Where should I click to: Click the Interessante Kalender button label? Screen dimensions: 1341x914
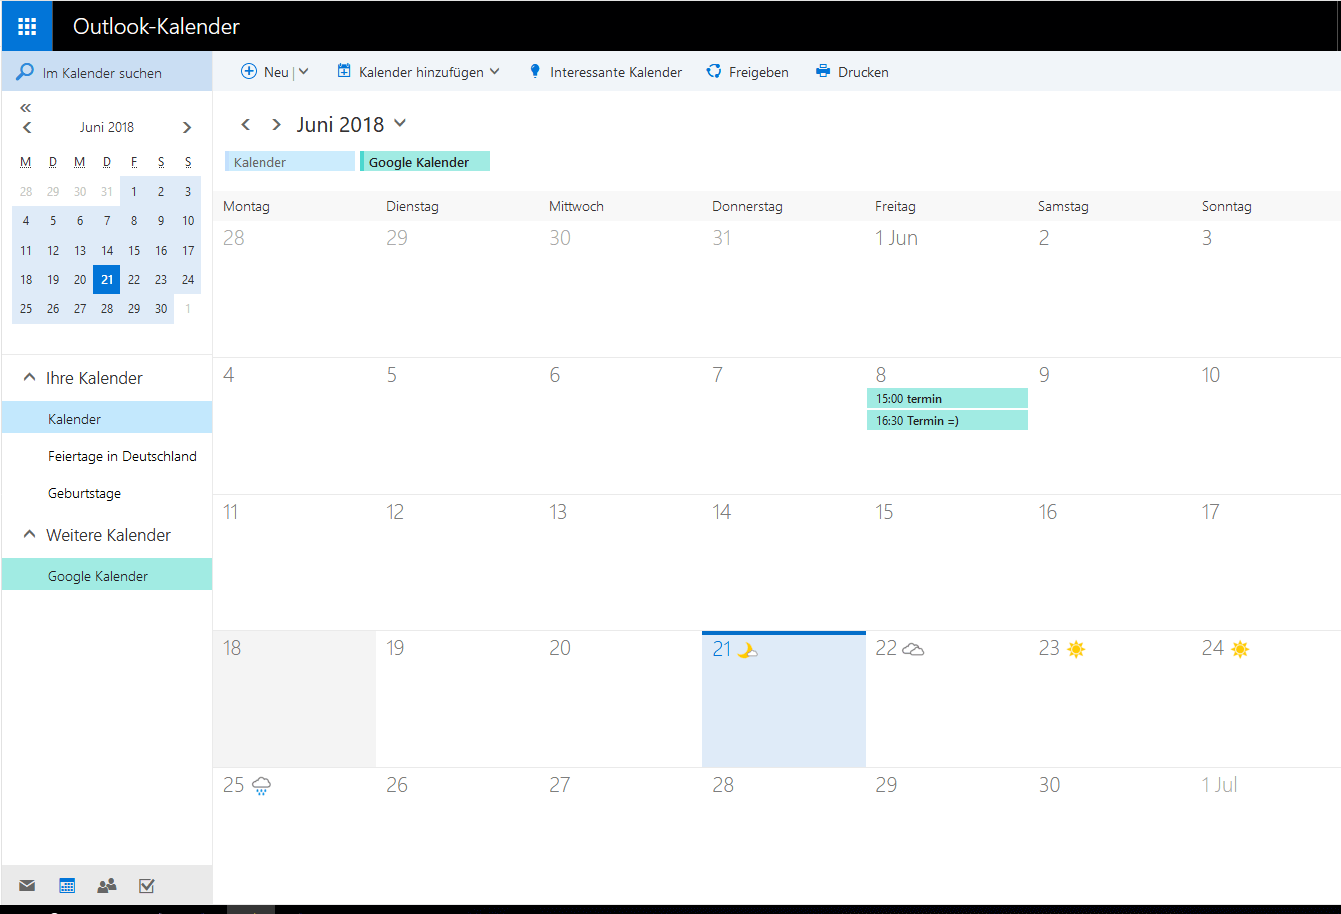pos(616,72)
